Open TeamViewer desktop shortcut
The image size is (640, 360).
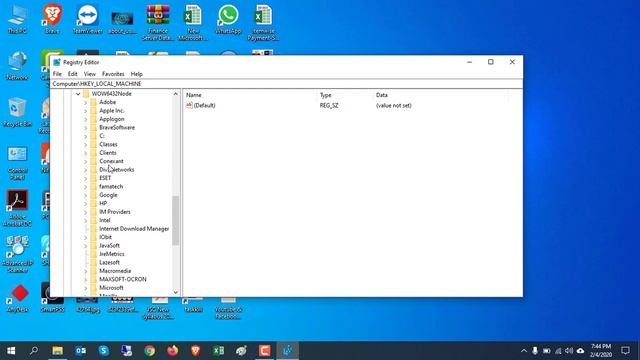coord(87,19)
